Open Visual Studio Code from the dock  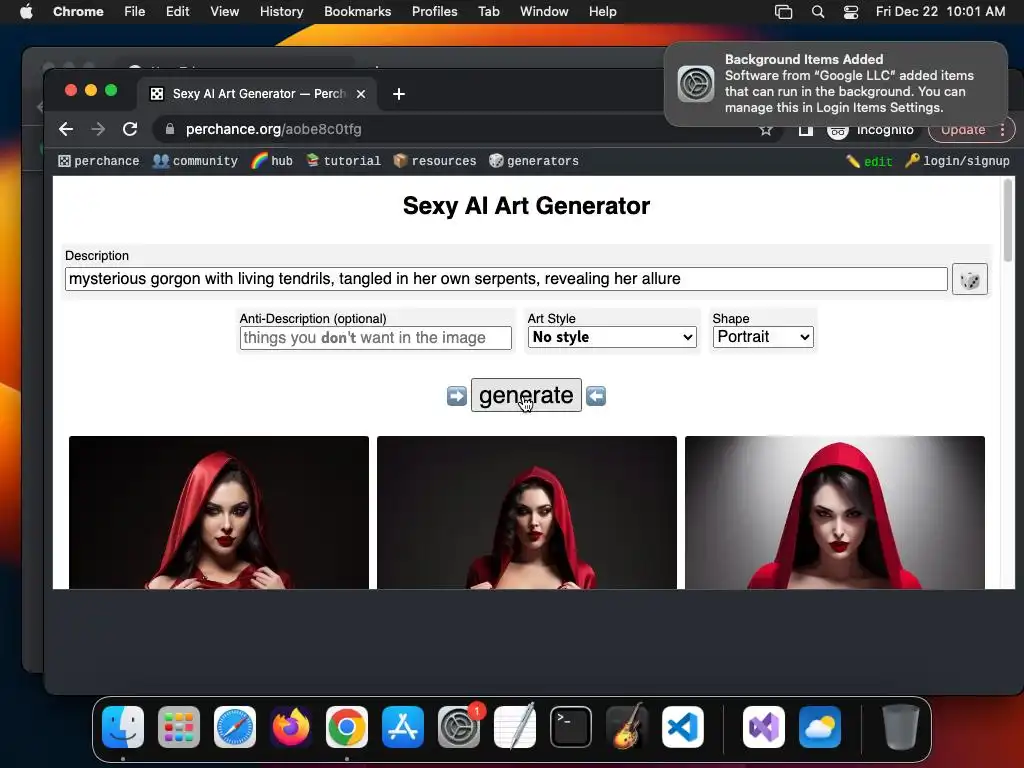[x=682, y=727]
